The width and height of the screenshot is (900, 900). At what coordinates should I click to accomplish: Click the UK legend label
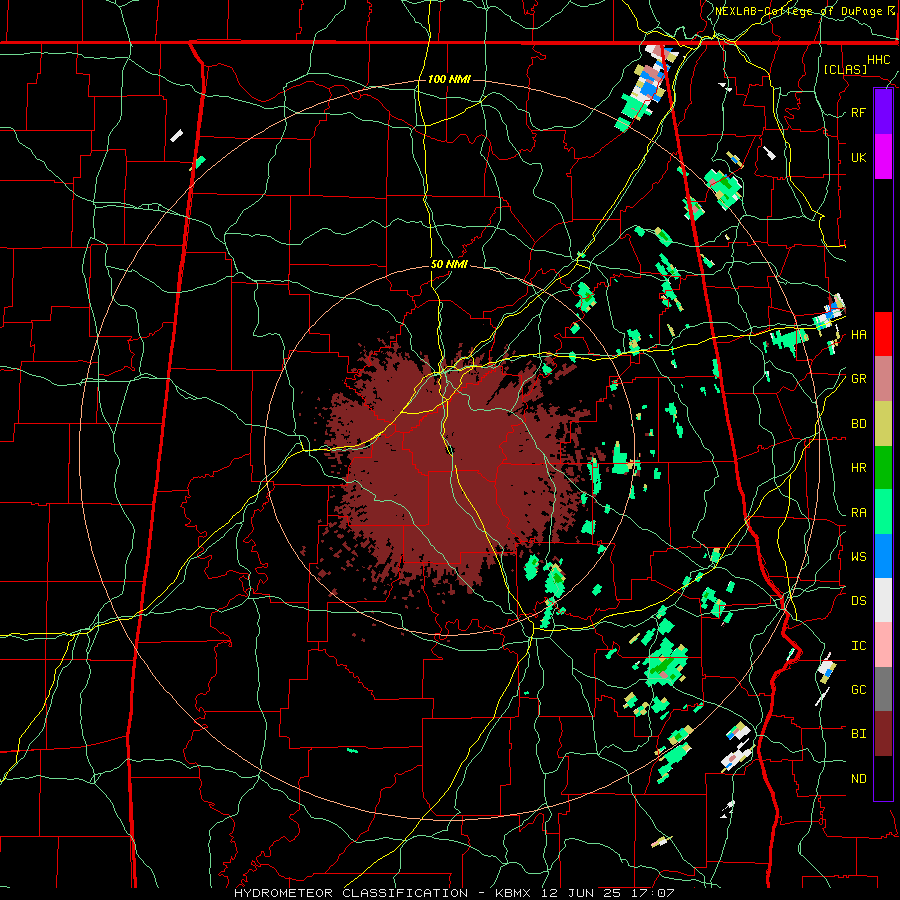(859, 157)
